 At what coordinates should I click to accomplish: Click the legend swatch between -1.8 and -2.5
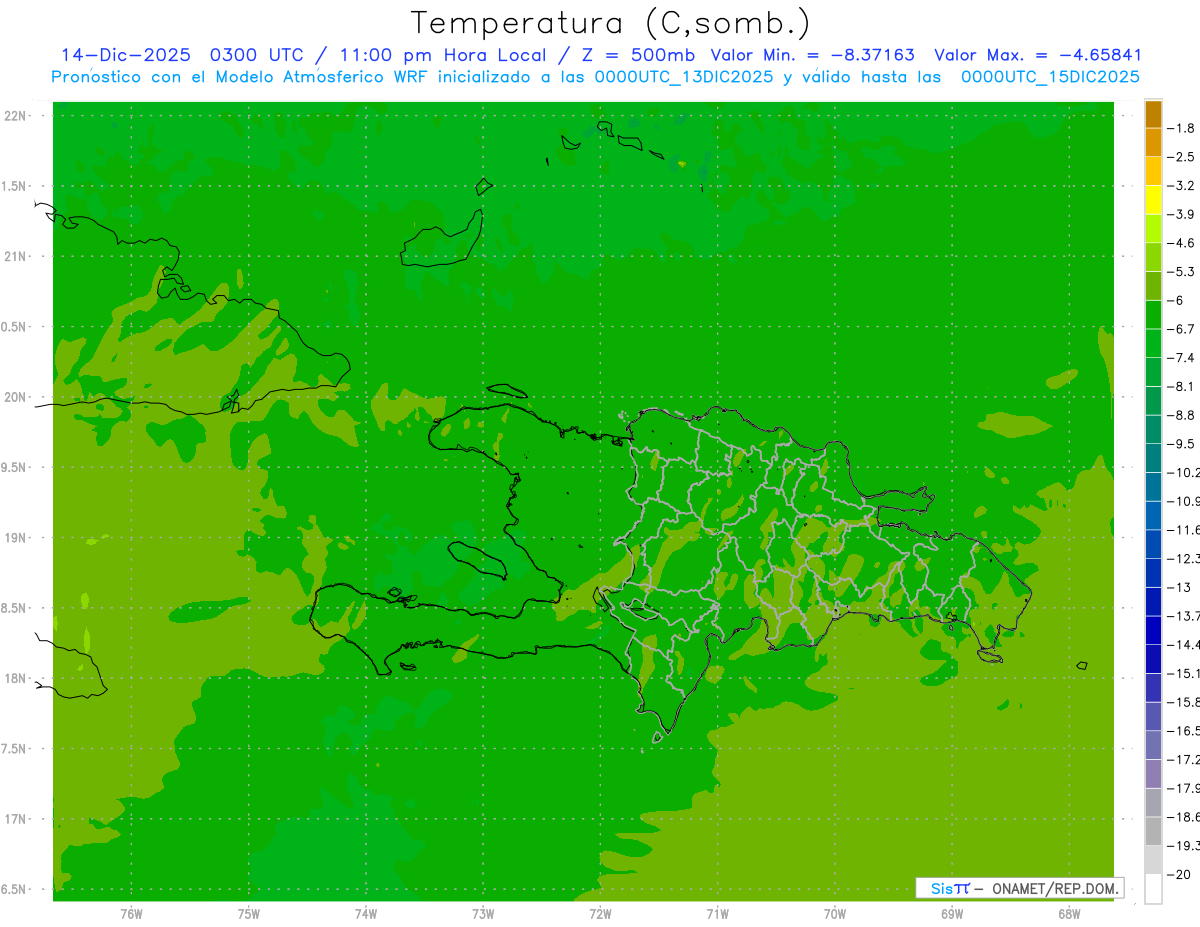point(1153,142)
